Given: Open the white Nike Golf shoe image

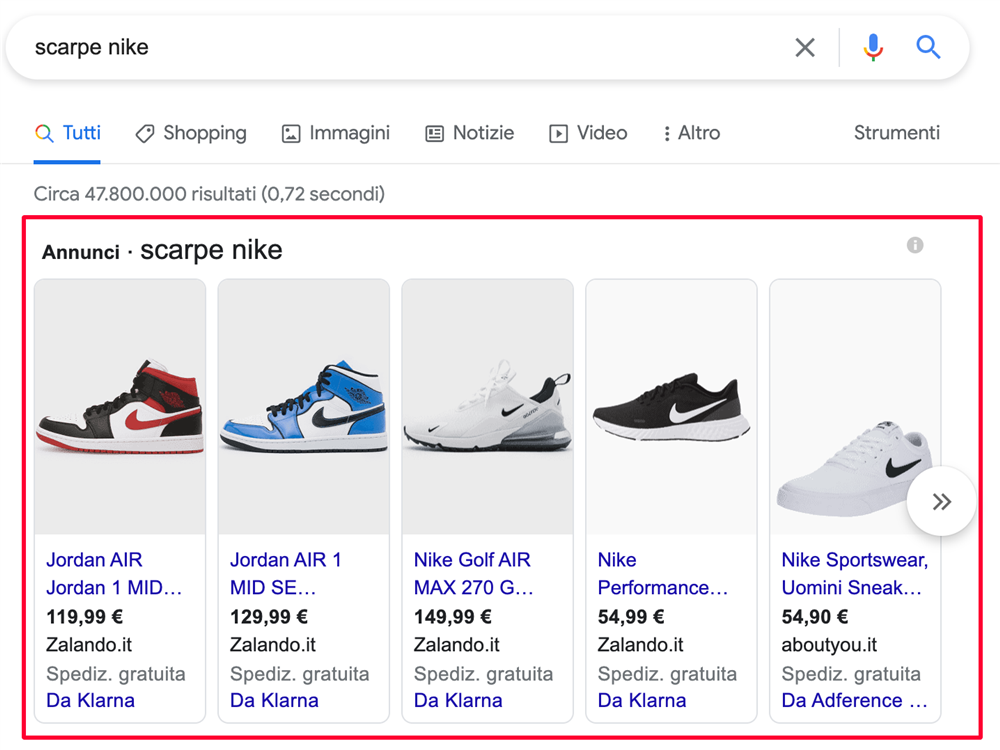Looking at the screenshot, I should (487, 407).
